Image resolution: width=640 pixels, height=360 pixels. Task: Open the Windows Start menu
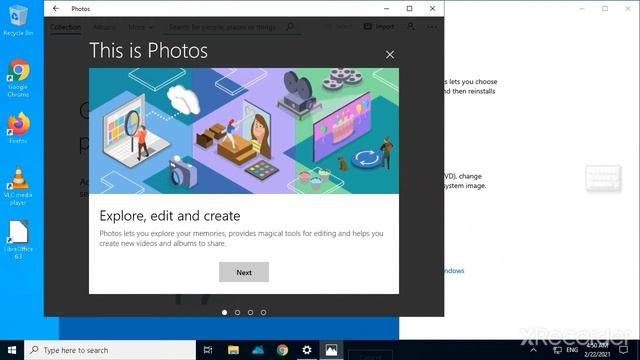click(x=12, y=350)
